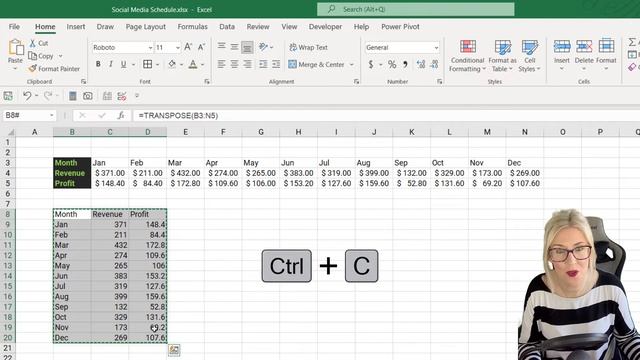The width and height of the screenshot is (640, 360).
Task: Set Top Align vertical alignment
Action: tap(222, 47)
